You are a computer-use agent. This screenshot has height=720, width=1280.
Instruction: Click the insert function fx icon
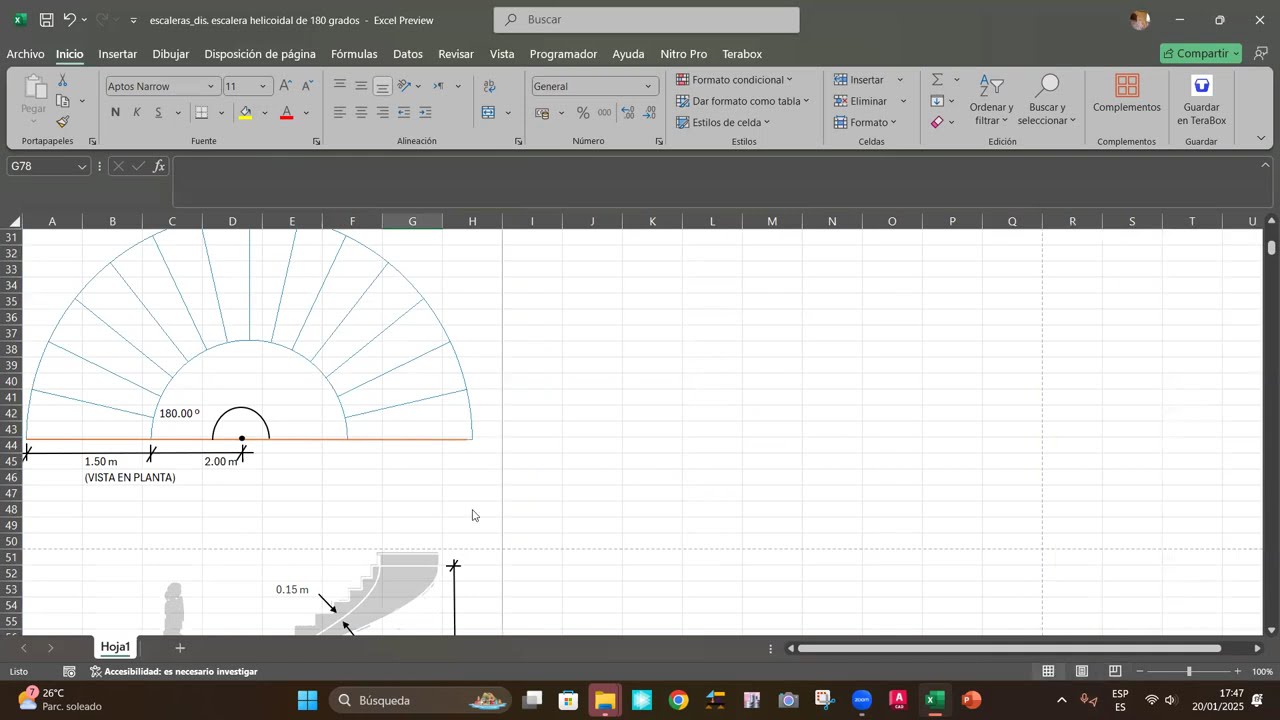click(159, 167)
